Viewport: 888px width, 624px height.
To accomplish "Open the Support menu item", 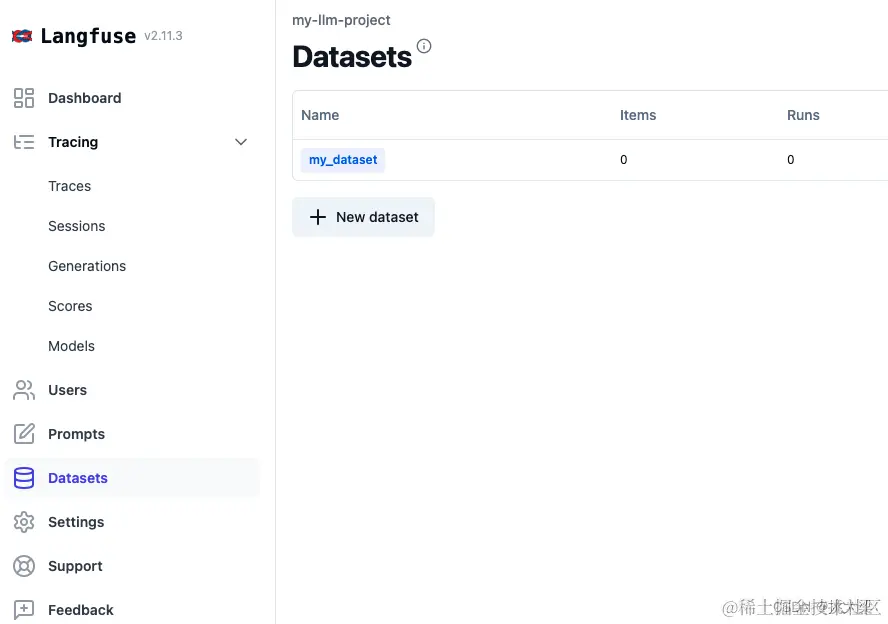I will (75, 566).
